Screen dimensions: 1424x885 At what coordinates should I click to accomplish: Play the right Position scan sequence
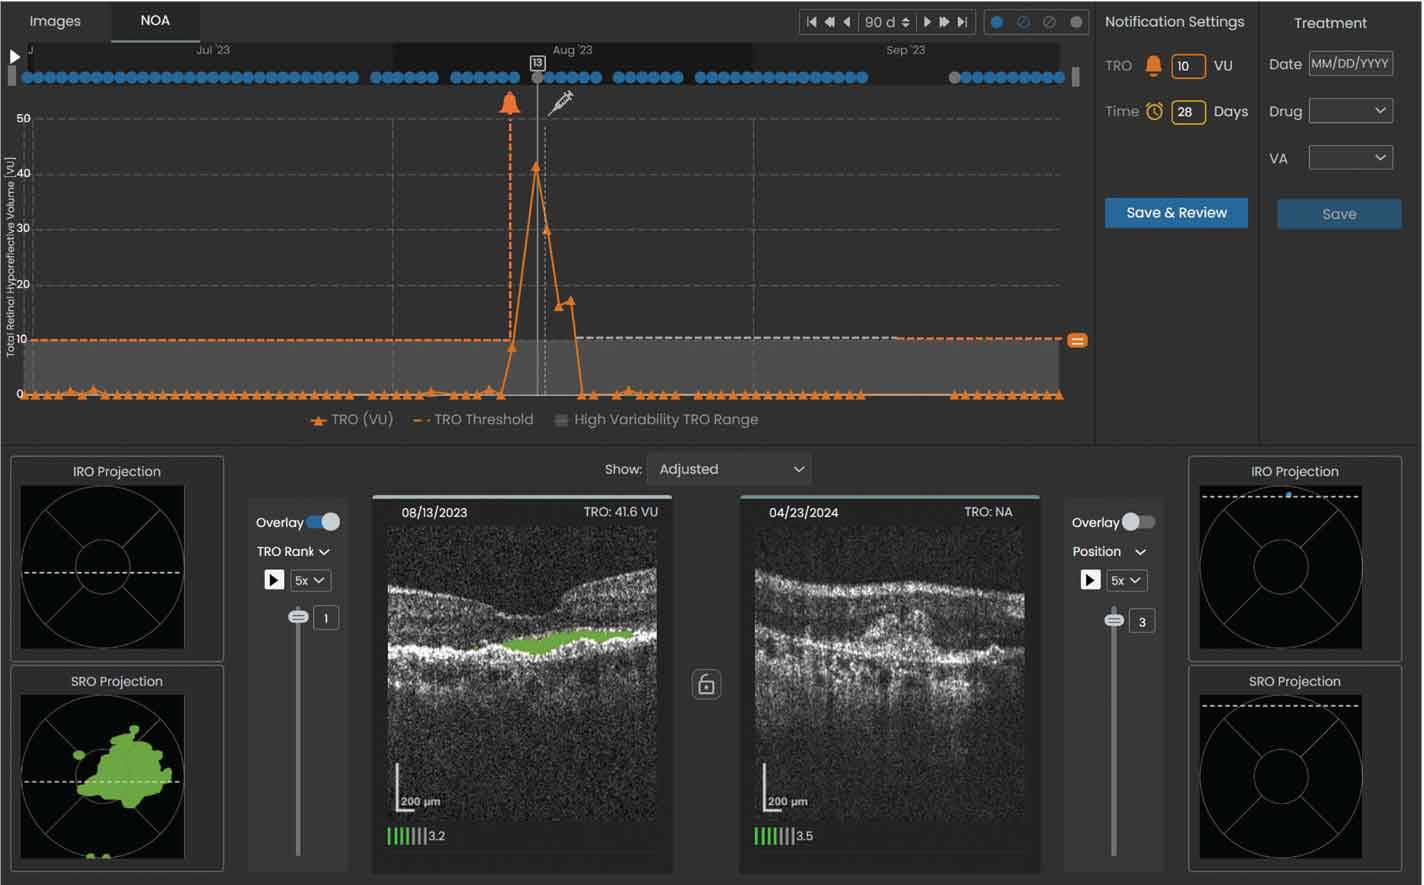point(1090,580)
